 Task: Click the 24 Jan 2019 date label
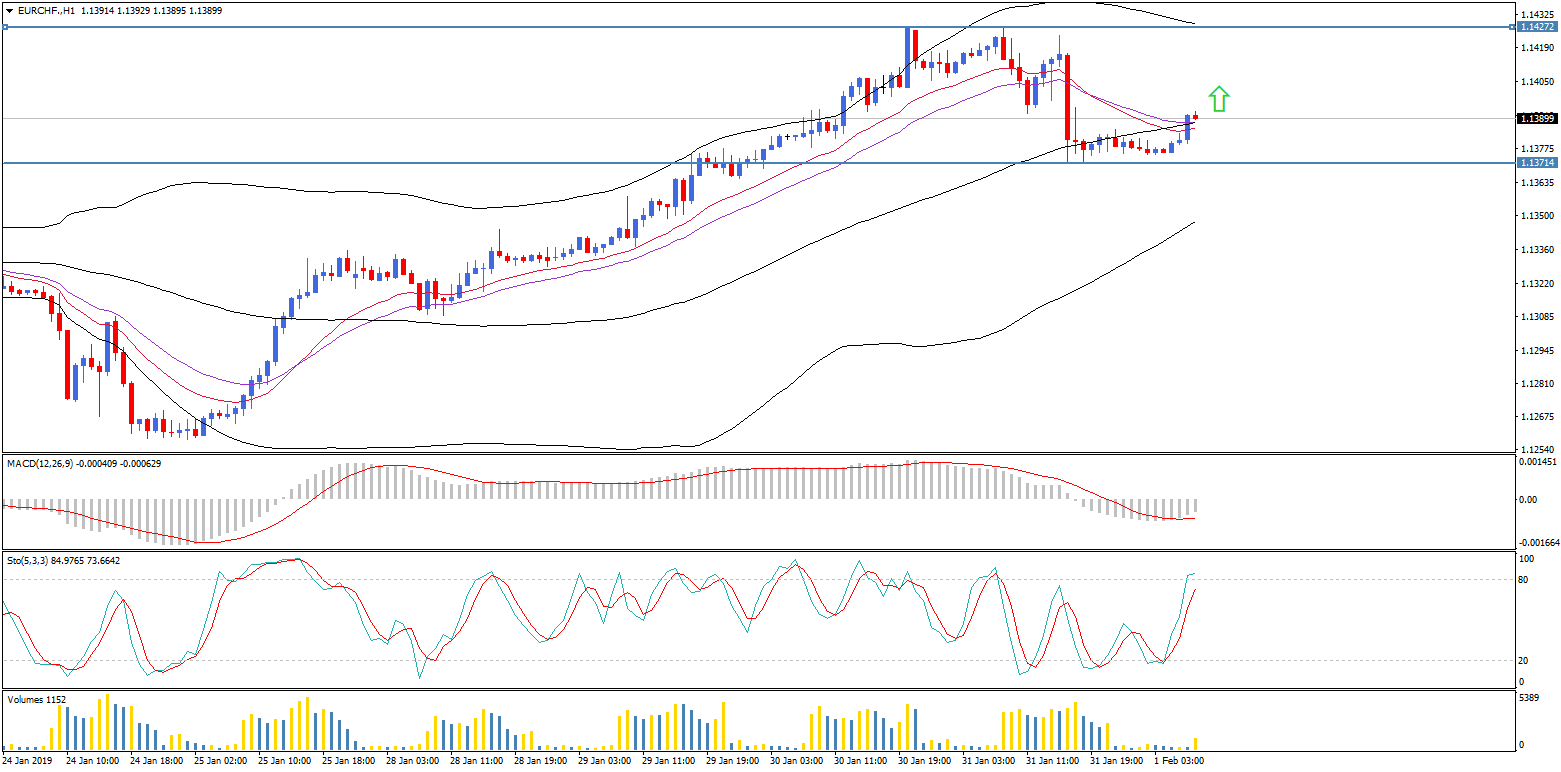pyautogui.click(x=26, y=761)
